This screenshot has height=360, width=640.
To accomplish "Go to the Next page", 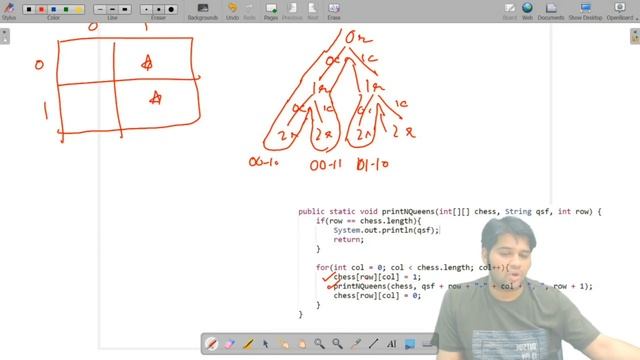I will pyautogui.click(x=313, y=11).
